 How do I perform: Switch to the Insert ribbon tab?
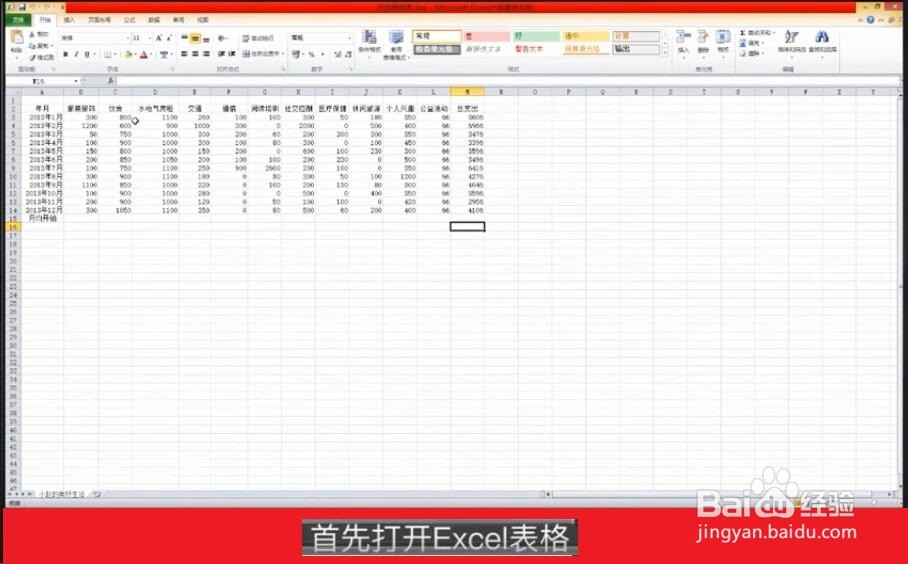(x=69, y=20)
